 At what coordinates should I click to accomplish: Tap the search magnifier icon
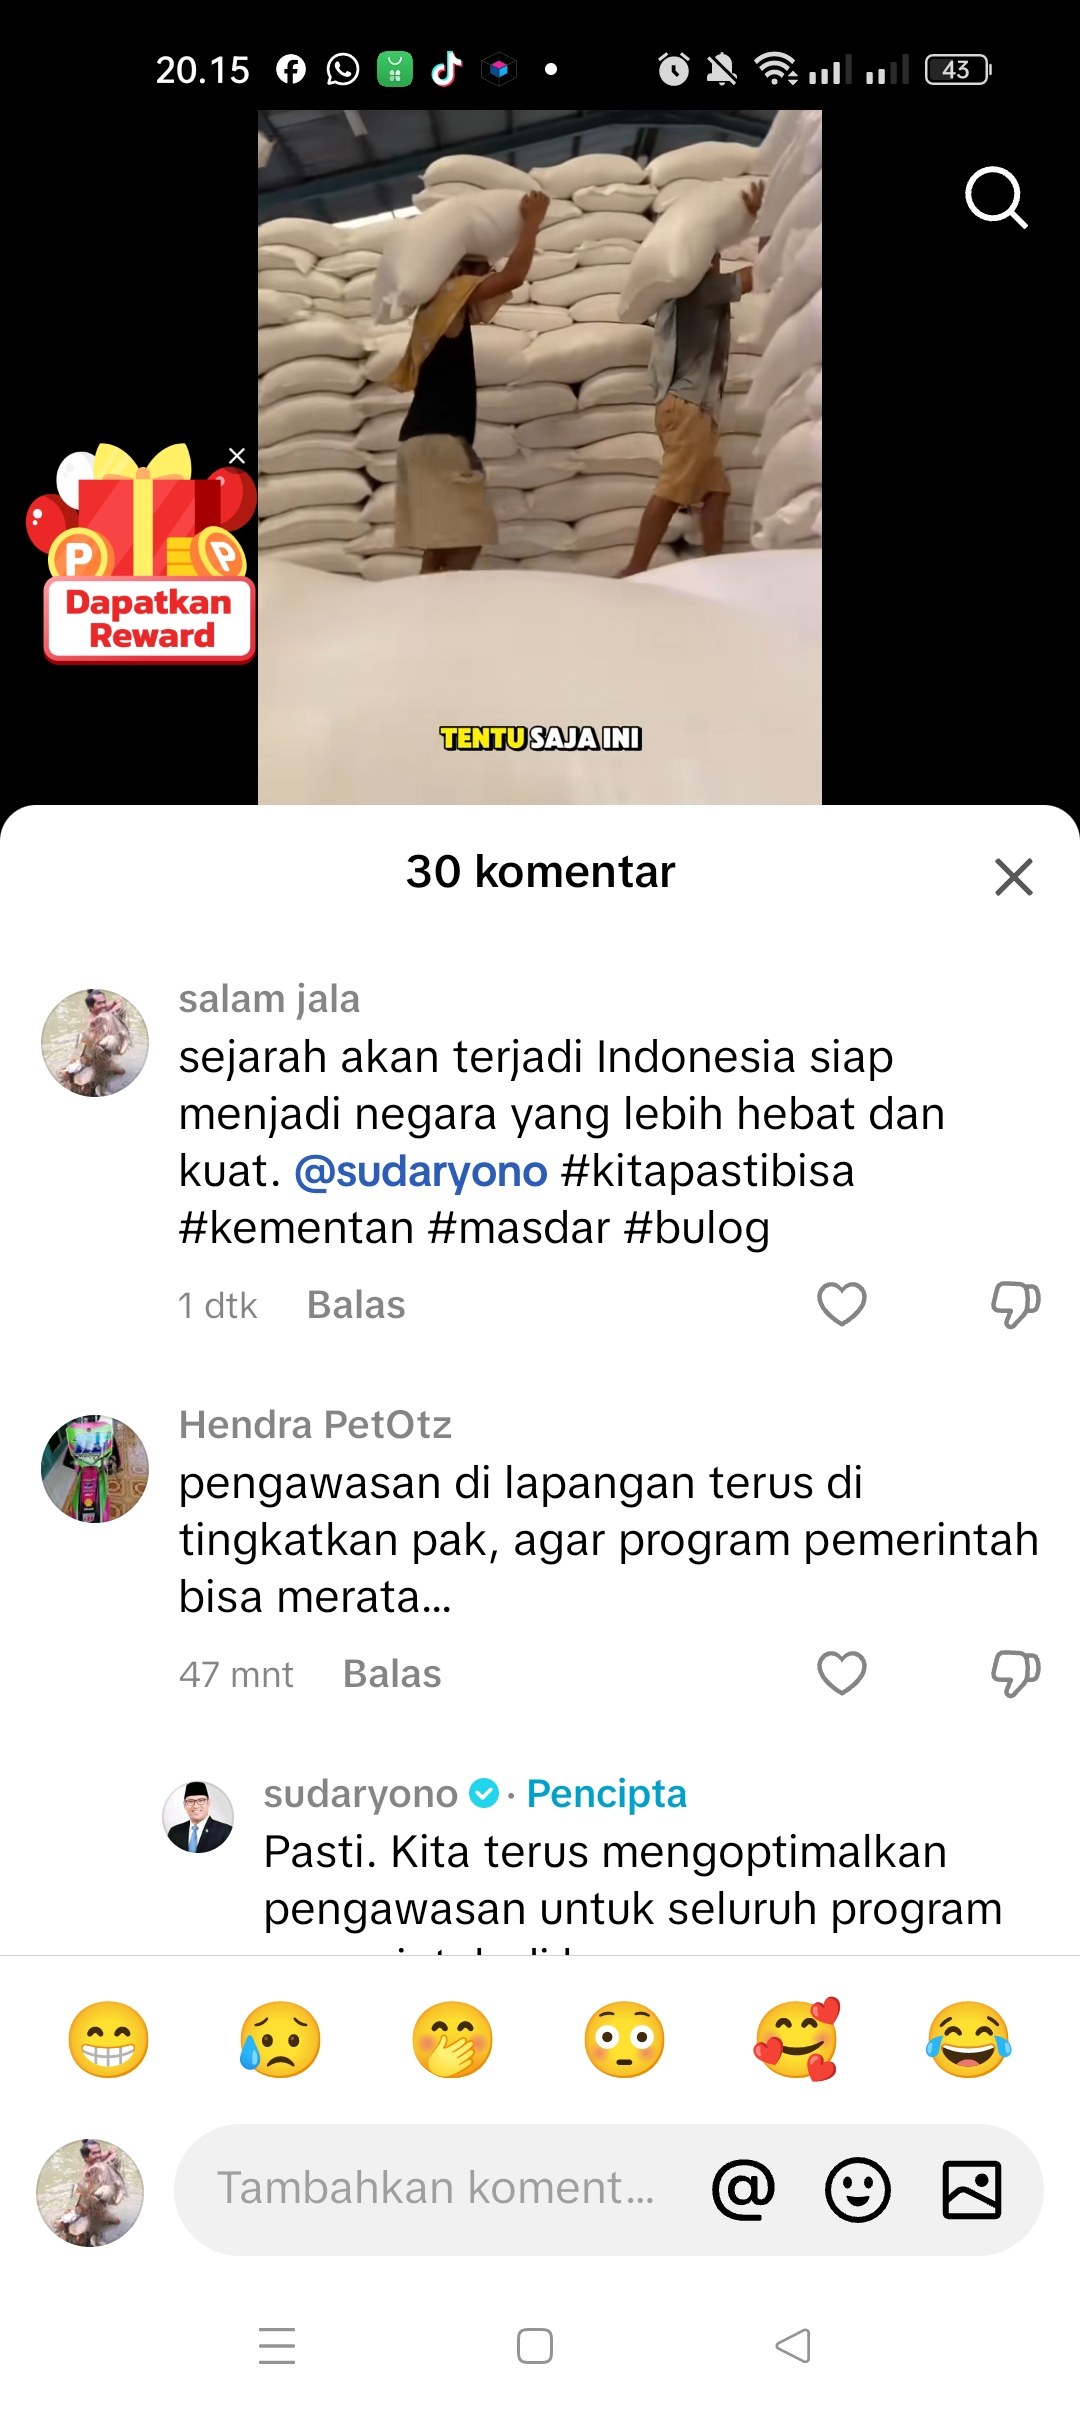tap(996, 198)
